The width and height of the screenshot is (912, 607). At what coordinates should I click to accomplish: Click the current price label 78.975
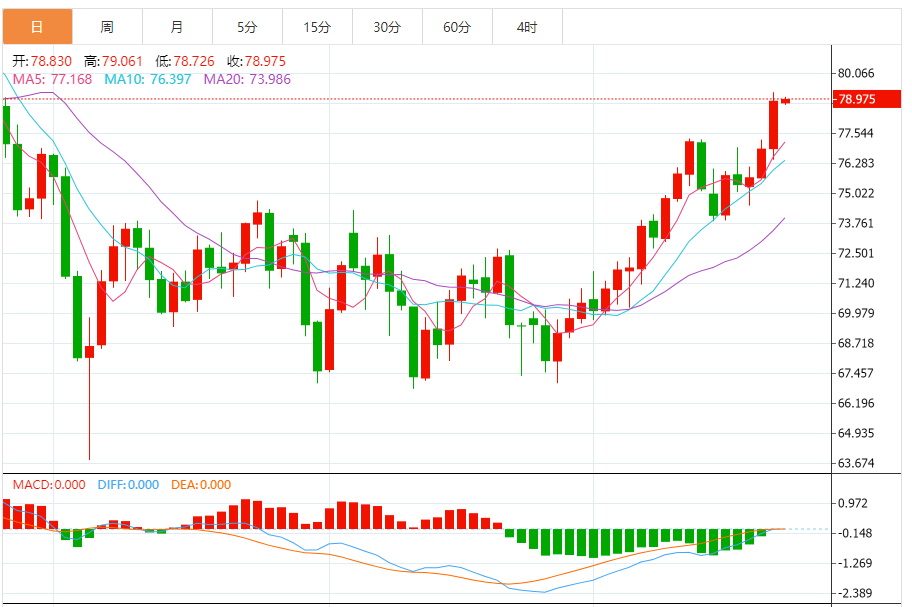[x=867, y=99]
